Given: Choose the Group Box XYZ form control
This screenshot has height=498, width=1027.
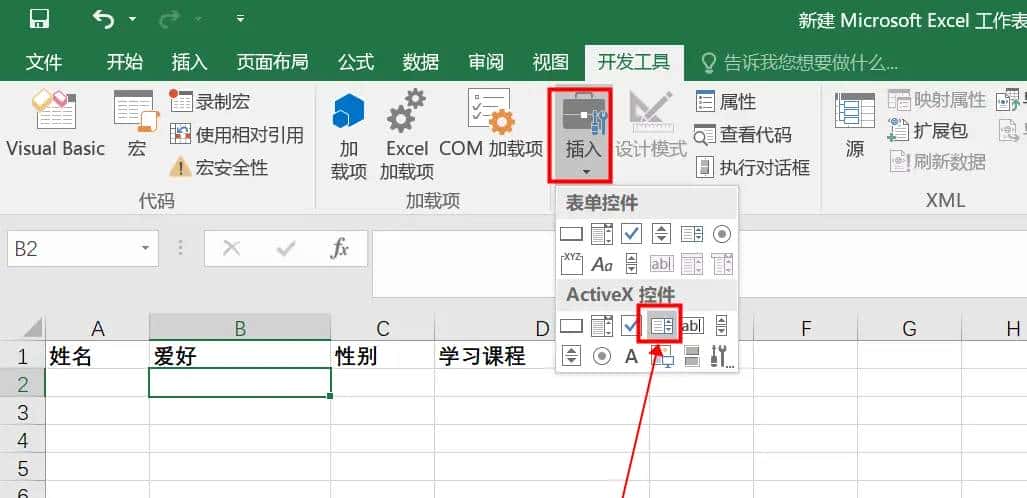Looking at the screenshot, I should (x=572, y=263).
